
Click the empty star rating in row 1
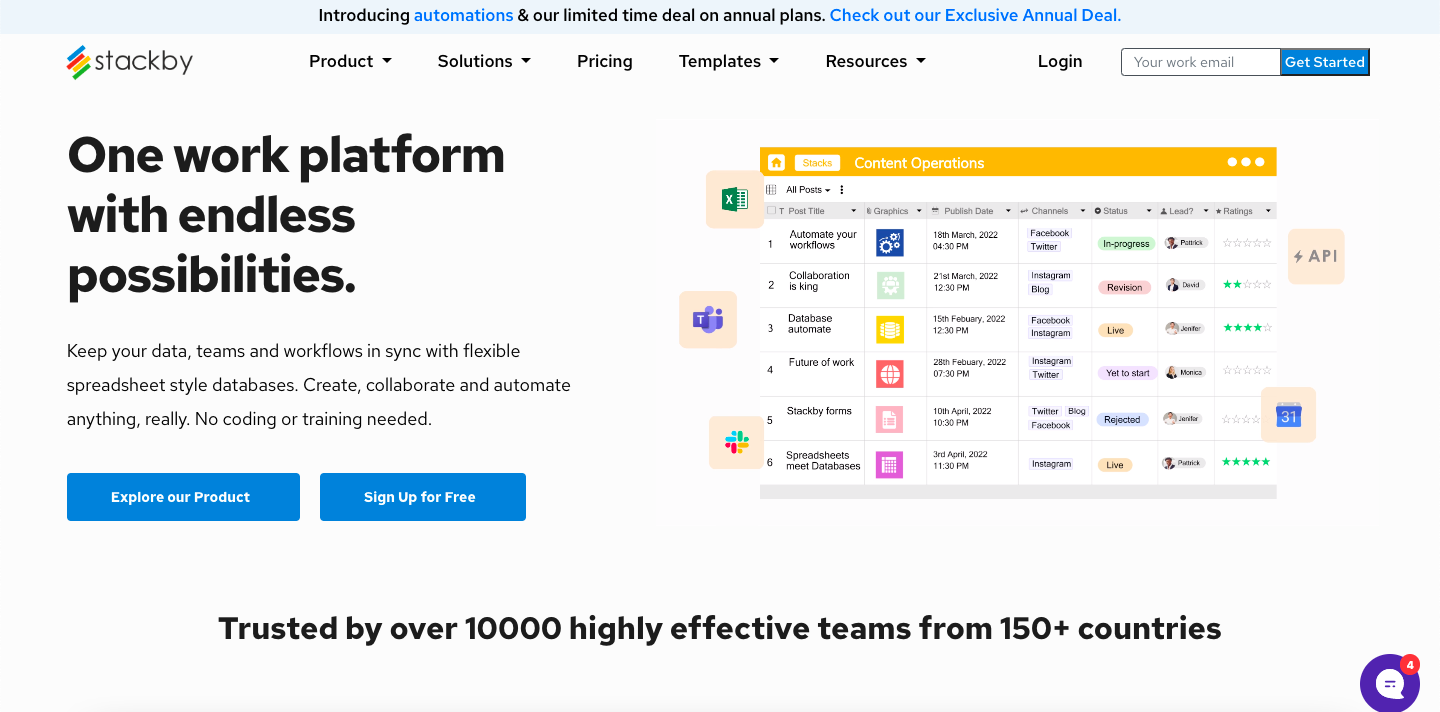[1247, 243]
